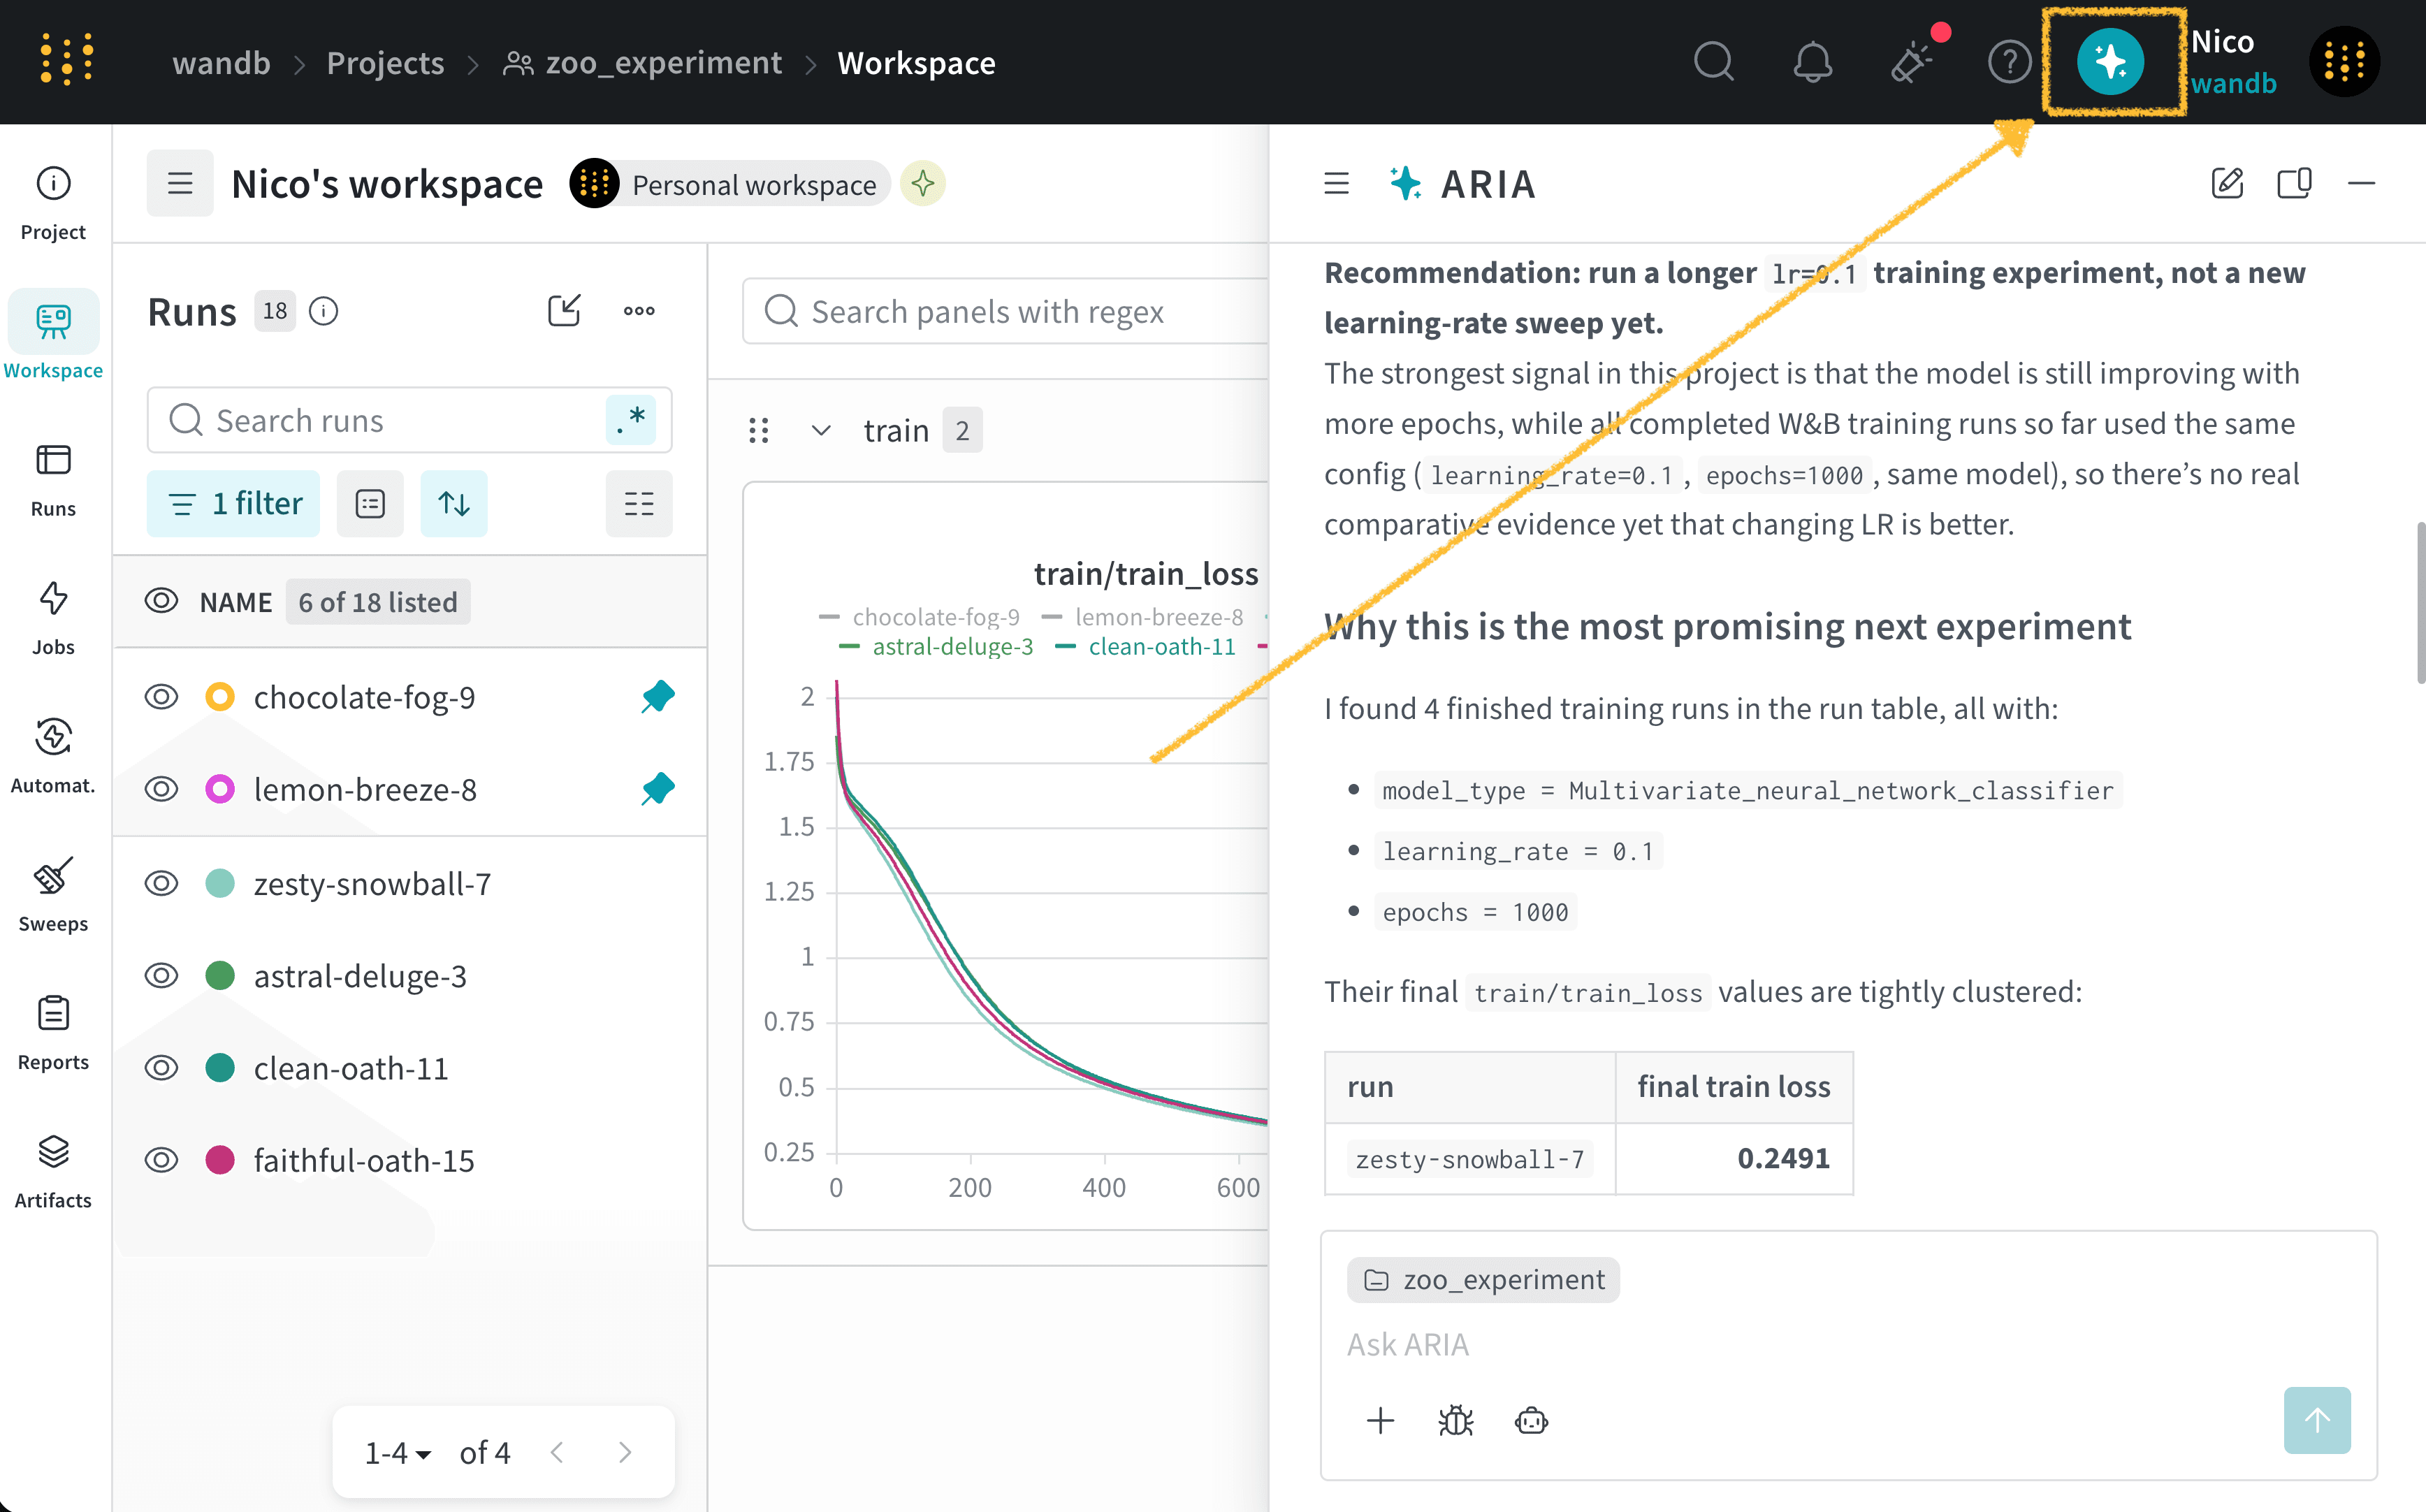Toggle the ARIA assistant sparkle button
2426x1512 pixels.
click(x=2110, y=62)
